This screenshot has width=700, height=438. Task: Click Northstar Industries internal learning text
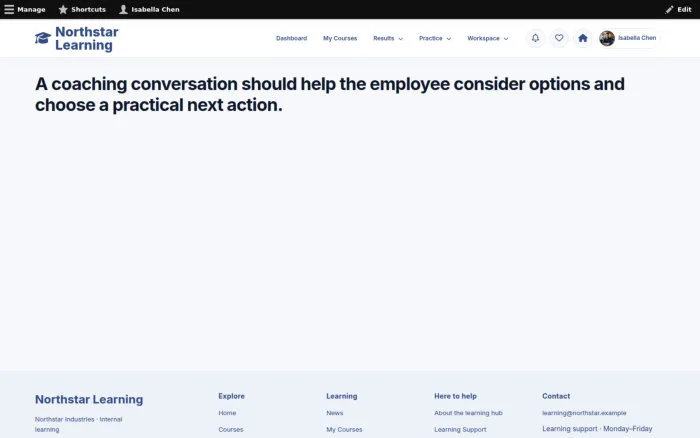[79, 424]
